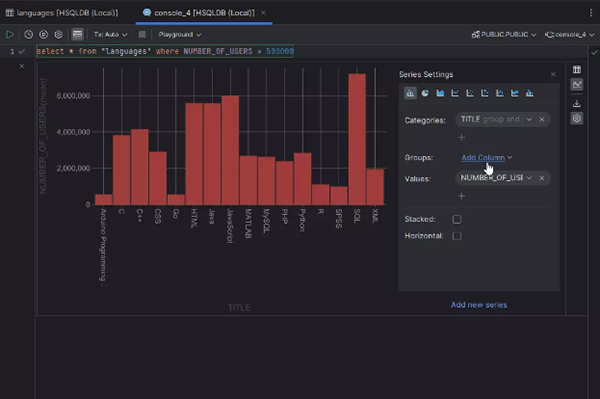This screenshot has width=600, height=399.
Task: Toggle chart settings gear on right sidebar
Action: click(577, 118)
